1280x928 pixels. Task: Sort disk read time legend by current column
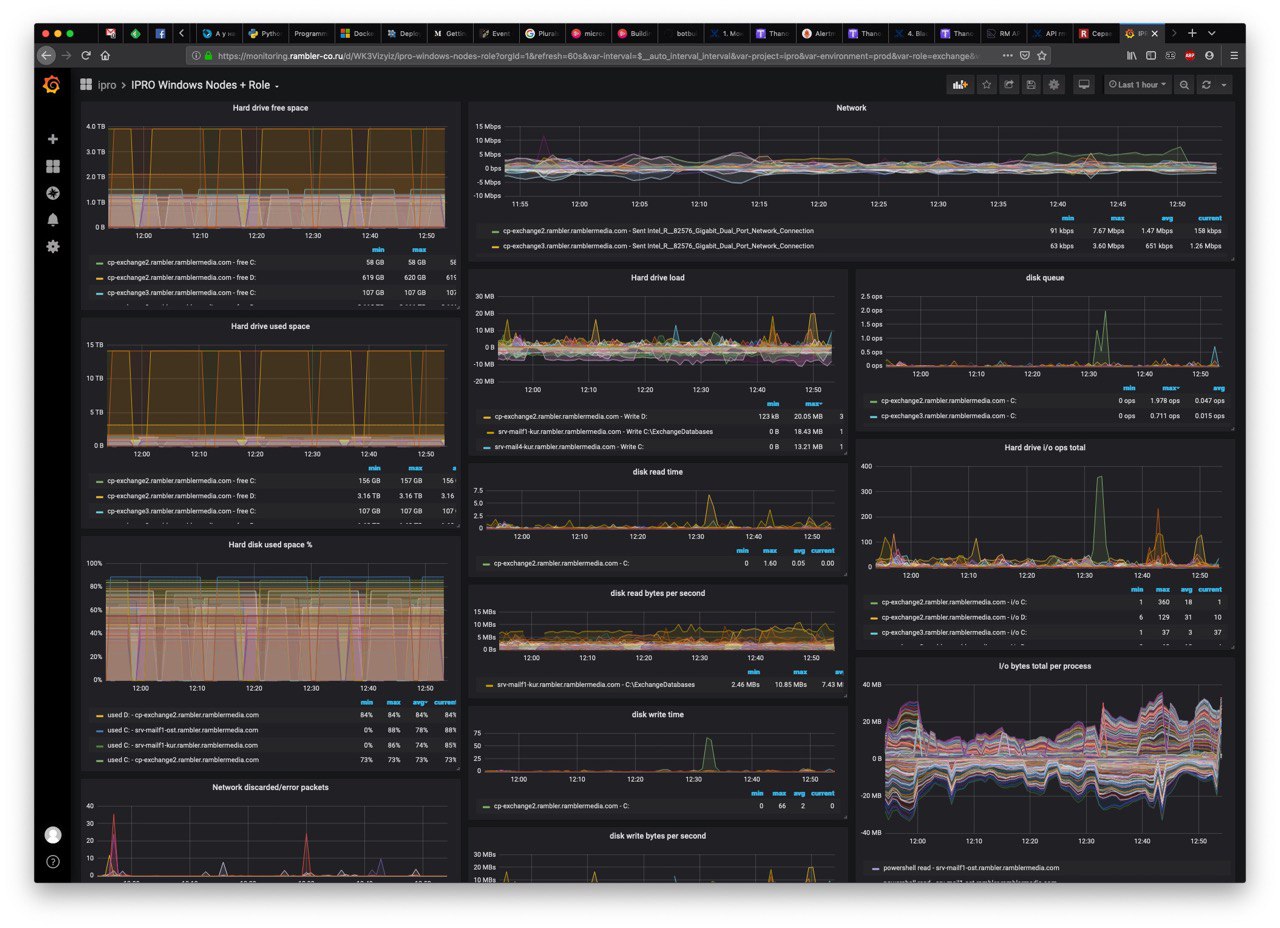click(822, 551)
